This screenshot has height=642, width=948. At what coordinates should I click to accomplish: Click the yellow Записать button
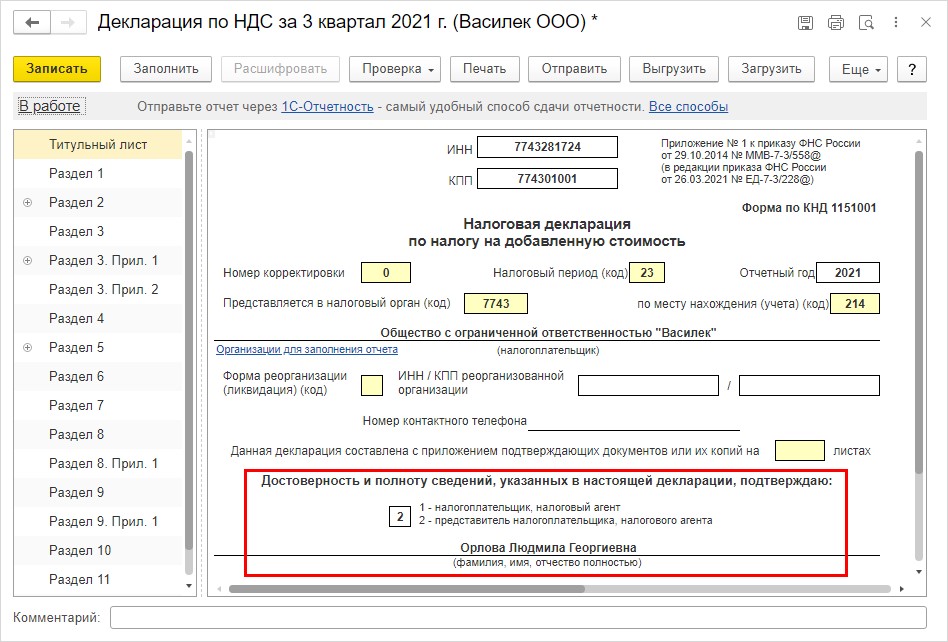pos(57,69)
